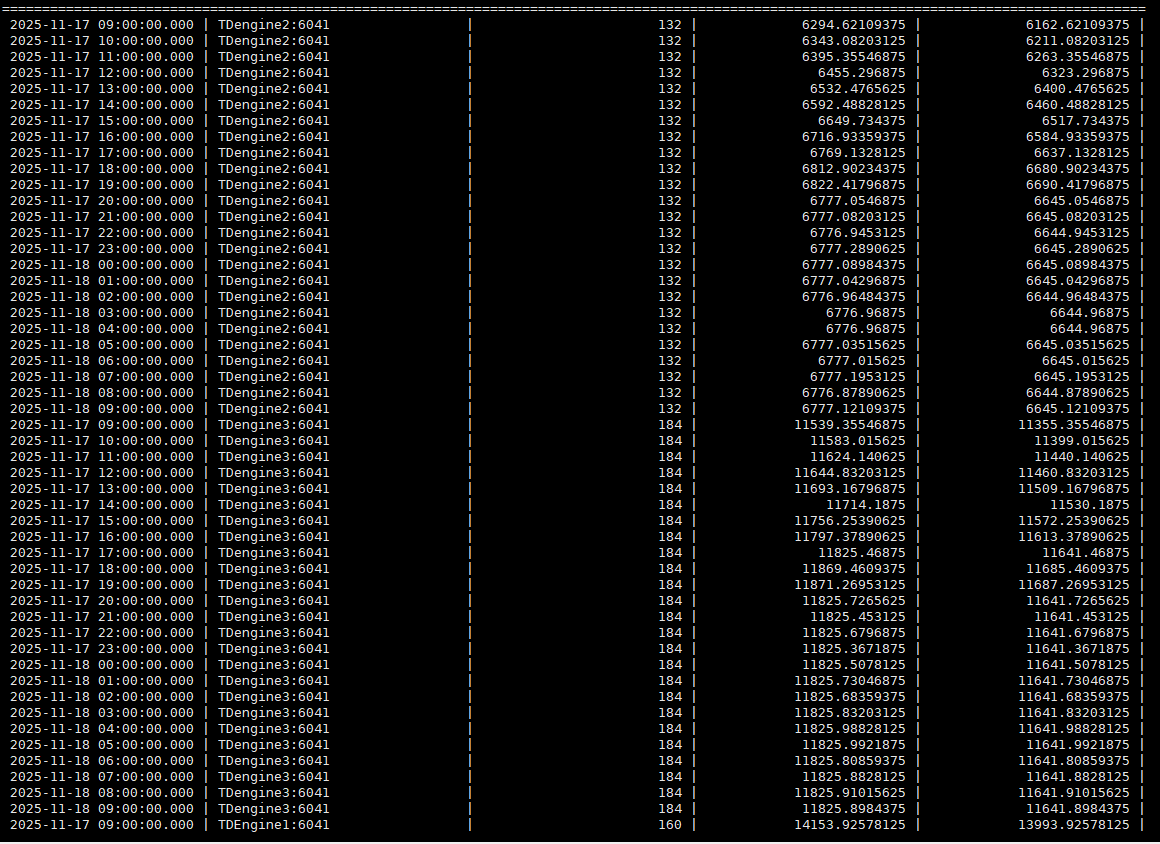Click TDengine3:6041 in the 2025-11-17 09:00 row
The image size is (1160, 844).
273,425
